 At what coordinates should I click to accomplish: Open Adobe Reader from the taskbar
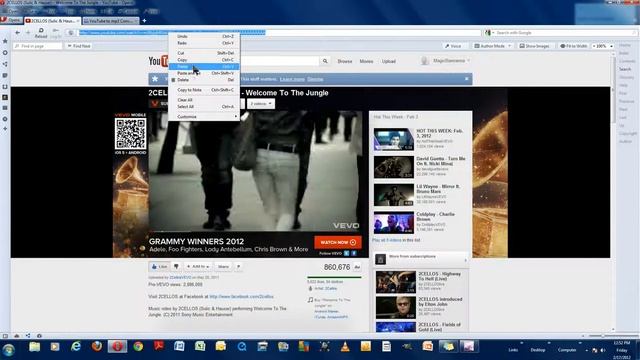click(x=159, y=347)
